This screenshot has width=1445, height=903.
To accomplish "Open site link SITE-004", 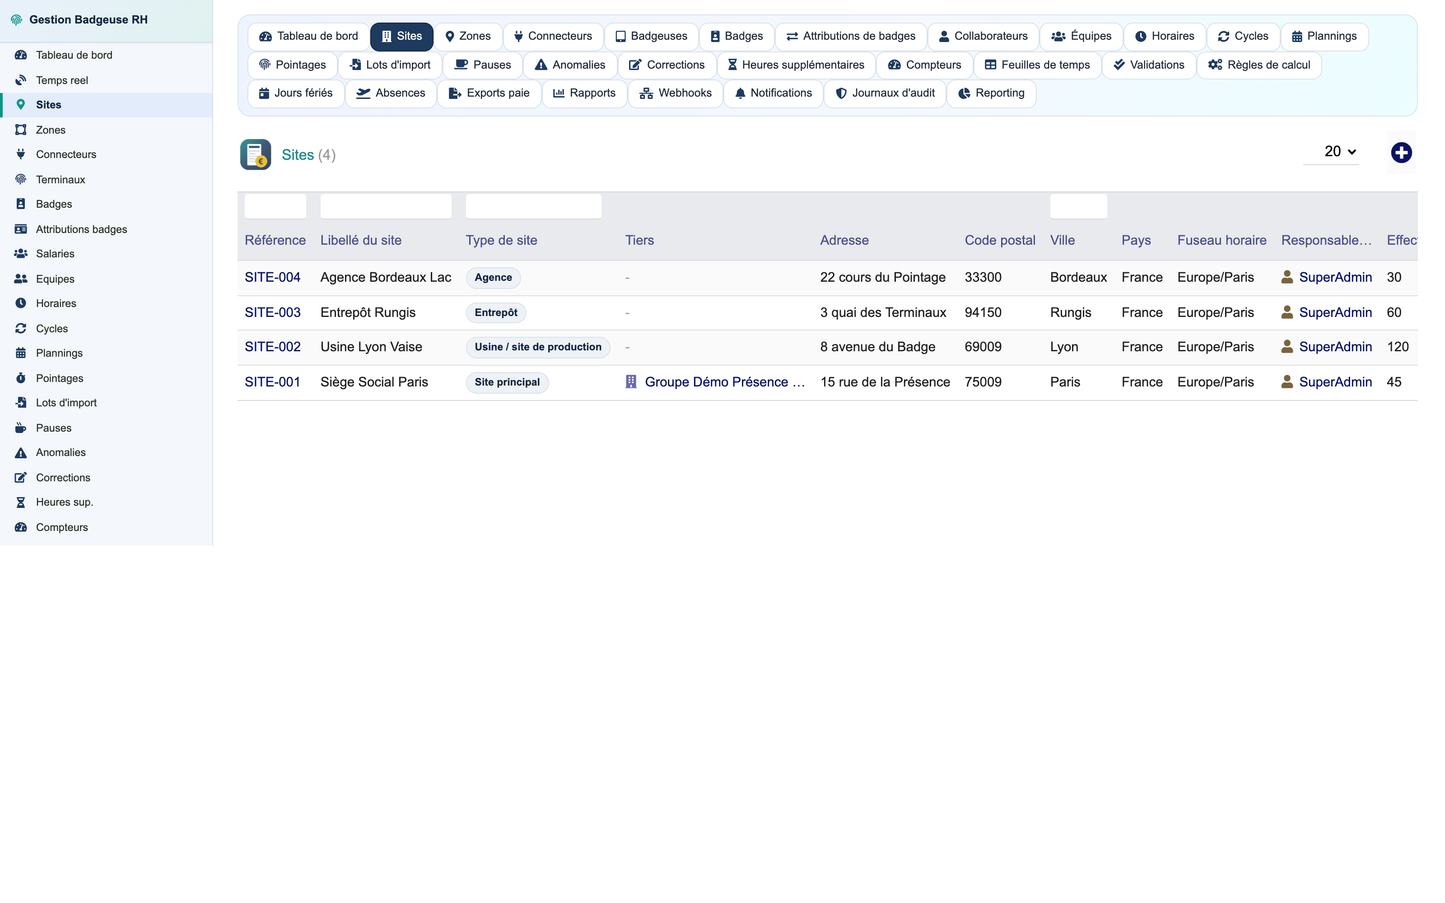I will (x=272, y=277).
